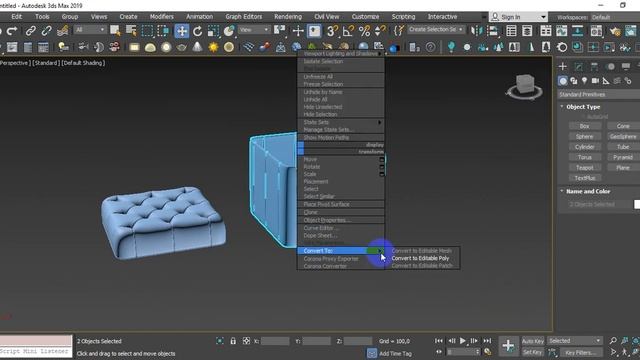Toggle the Selection Lock padlock icon

pyautogui.click(x=233, y=341)
